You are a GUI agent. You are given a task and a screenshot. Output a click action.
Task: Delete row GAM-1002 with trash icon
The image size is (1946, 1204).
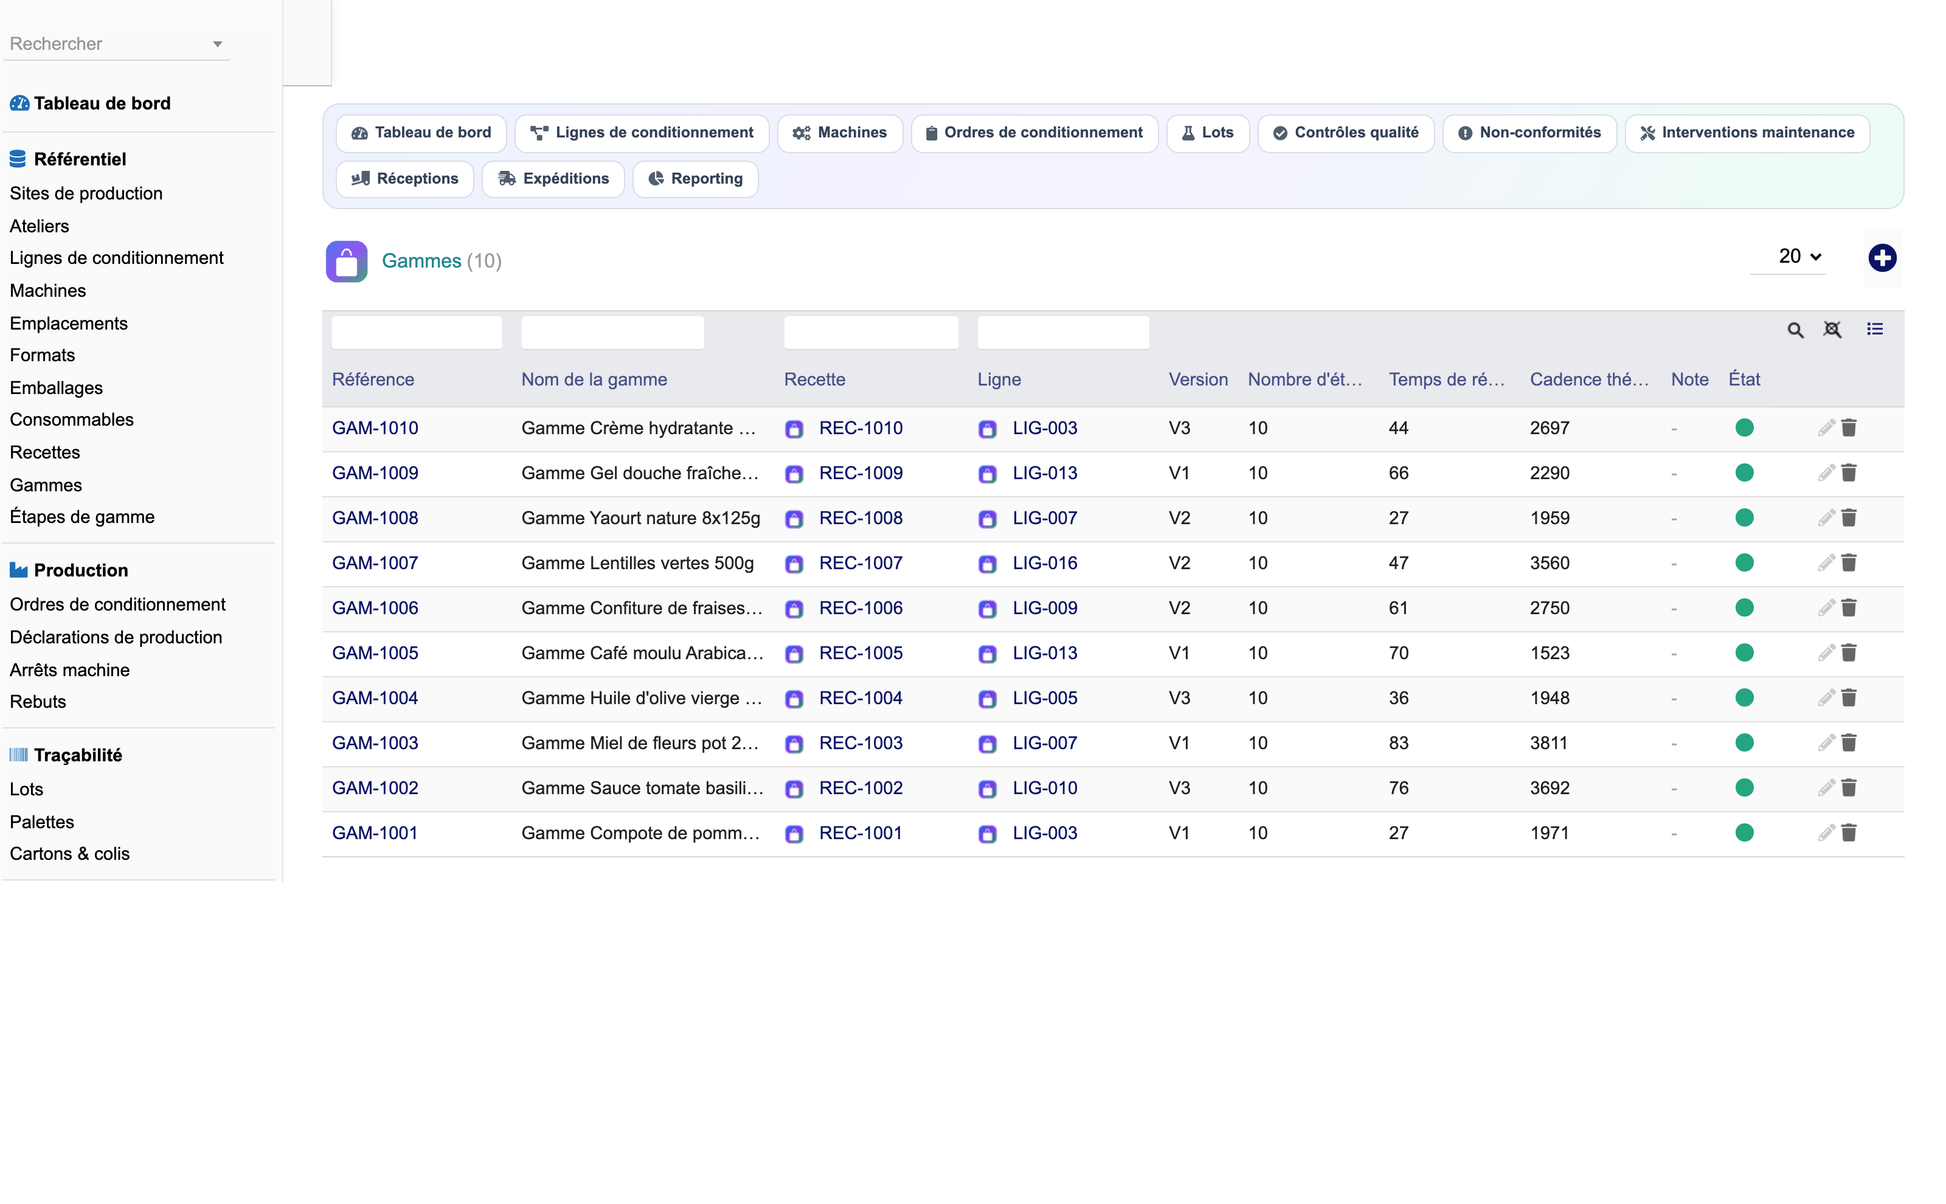pyautogui.click(x=1849, y=788)
